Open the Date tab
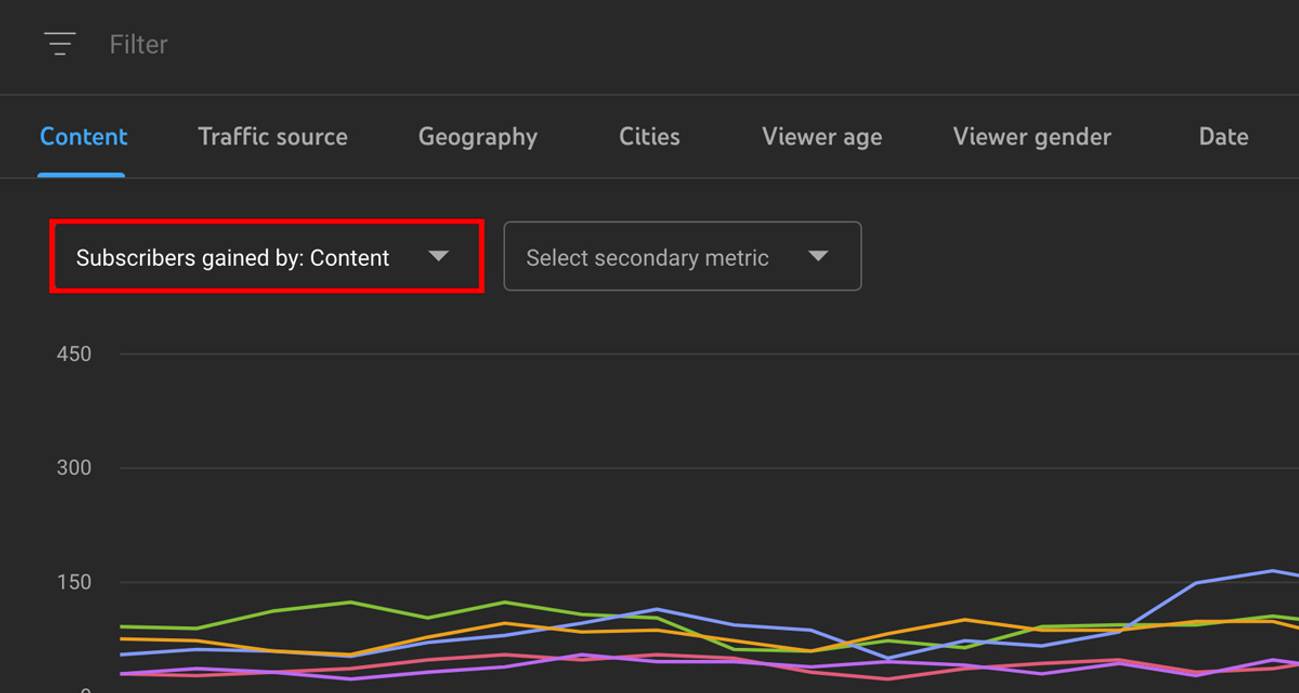Viewport: 1299px width, 693px height. (x=1222, y=136)
